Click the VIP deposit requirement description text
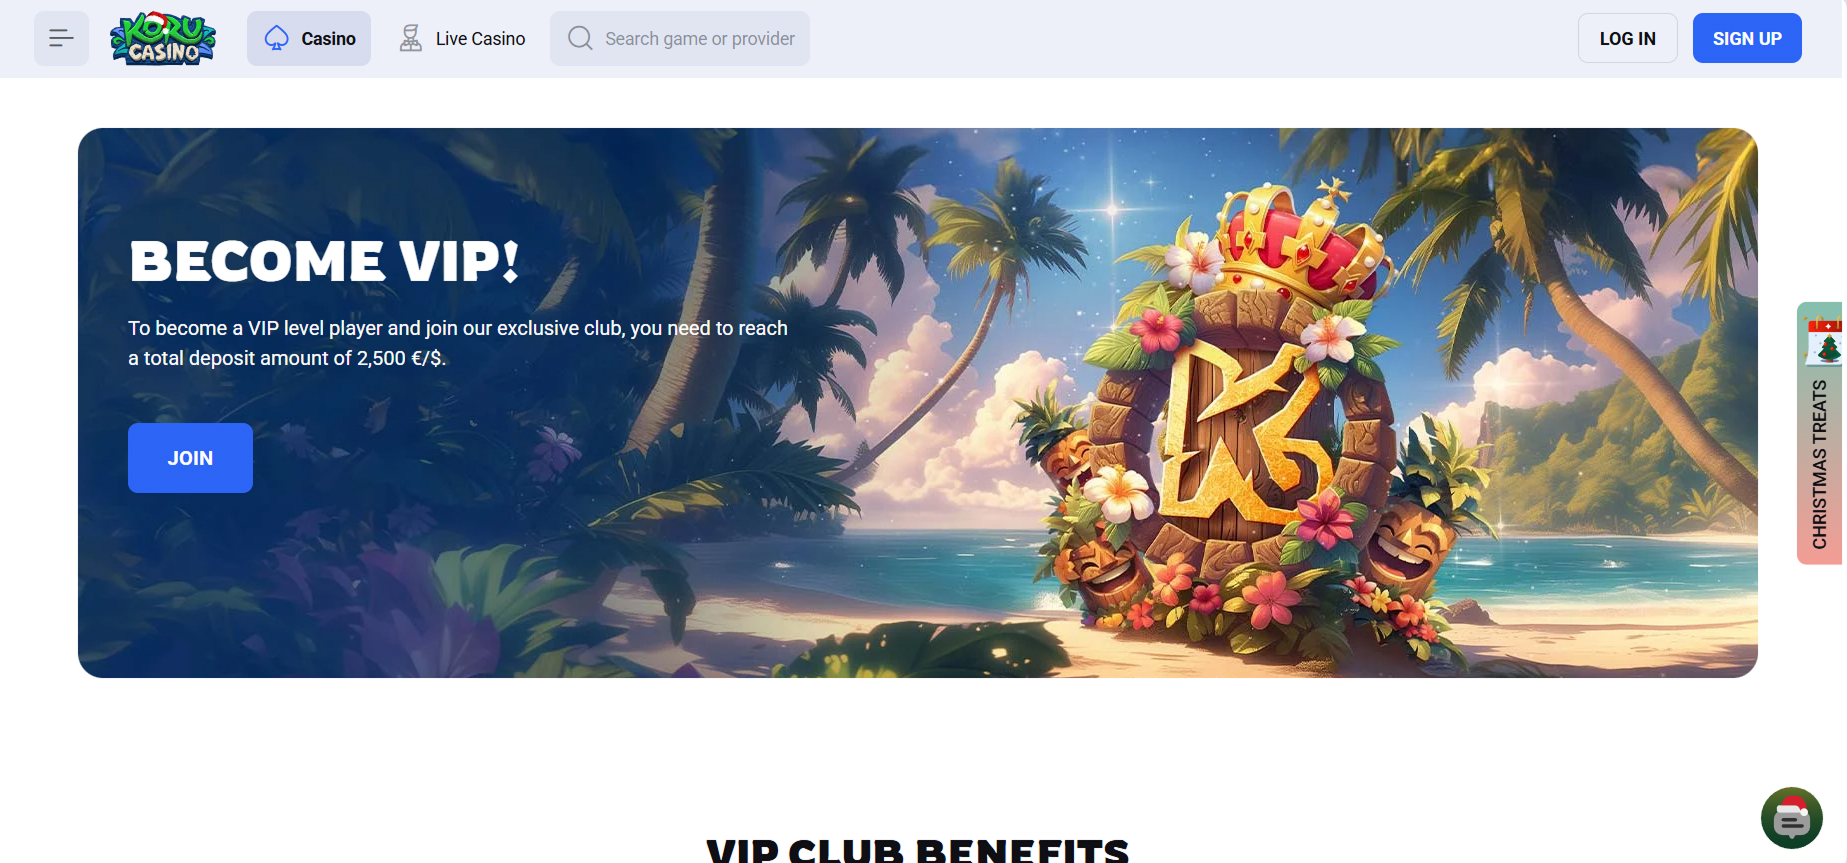Screen dimensions: 1847x863 point(458,343)
